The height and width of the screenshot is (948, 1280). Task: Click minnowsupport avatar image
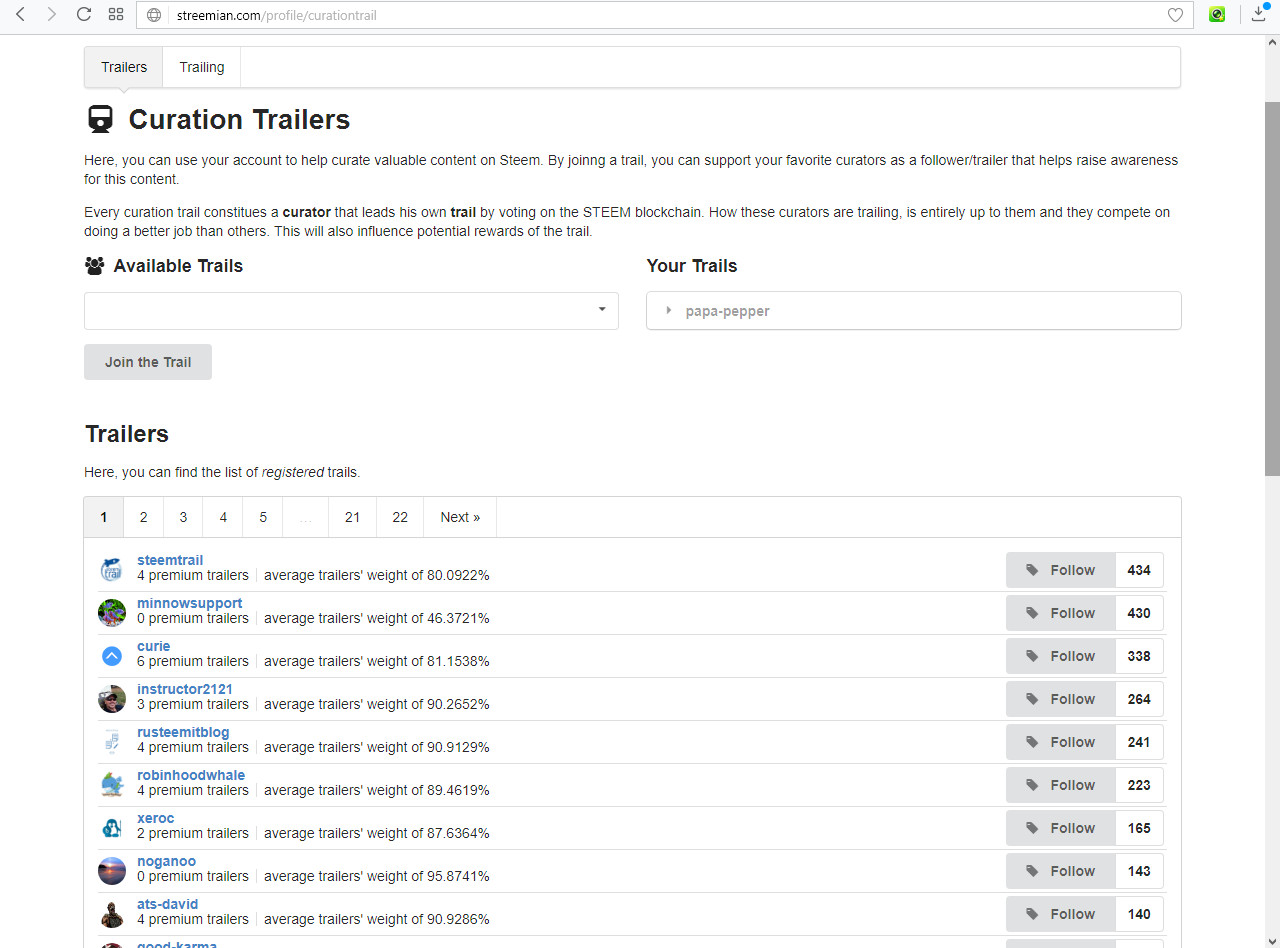point(112,613)
